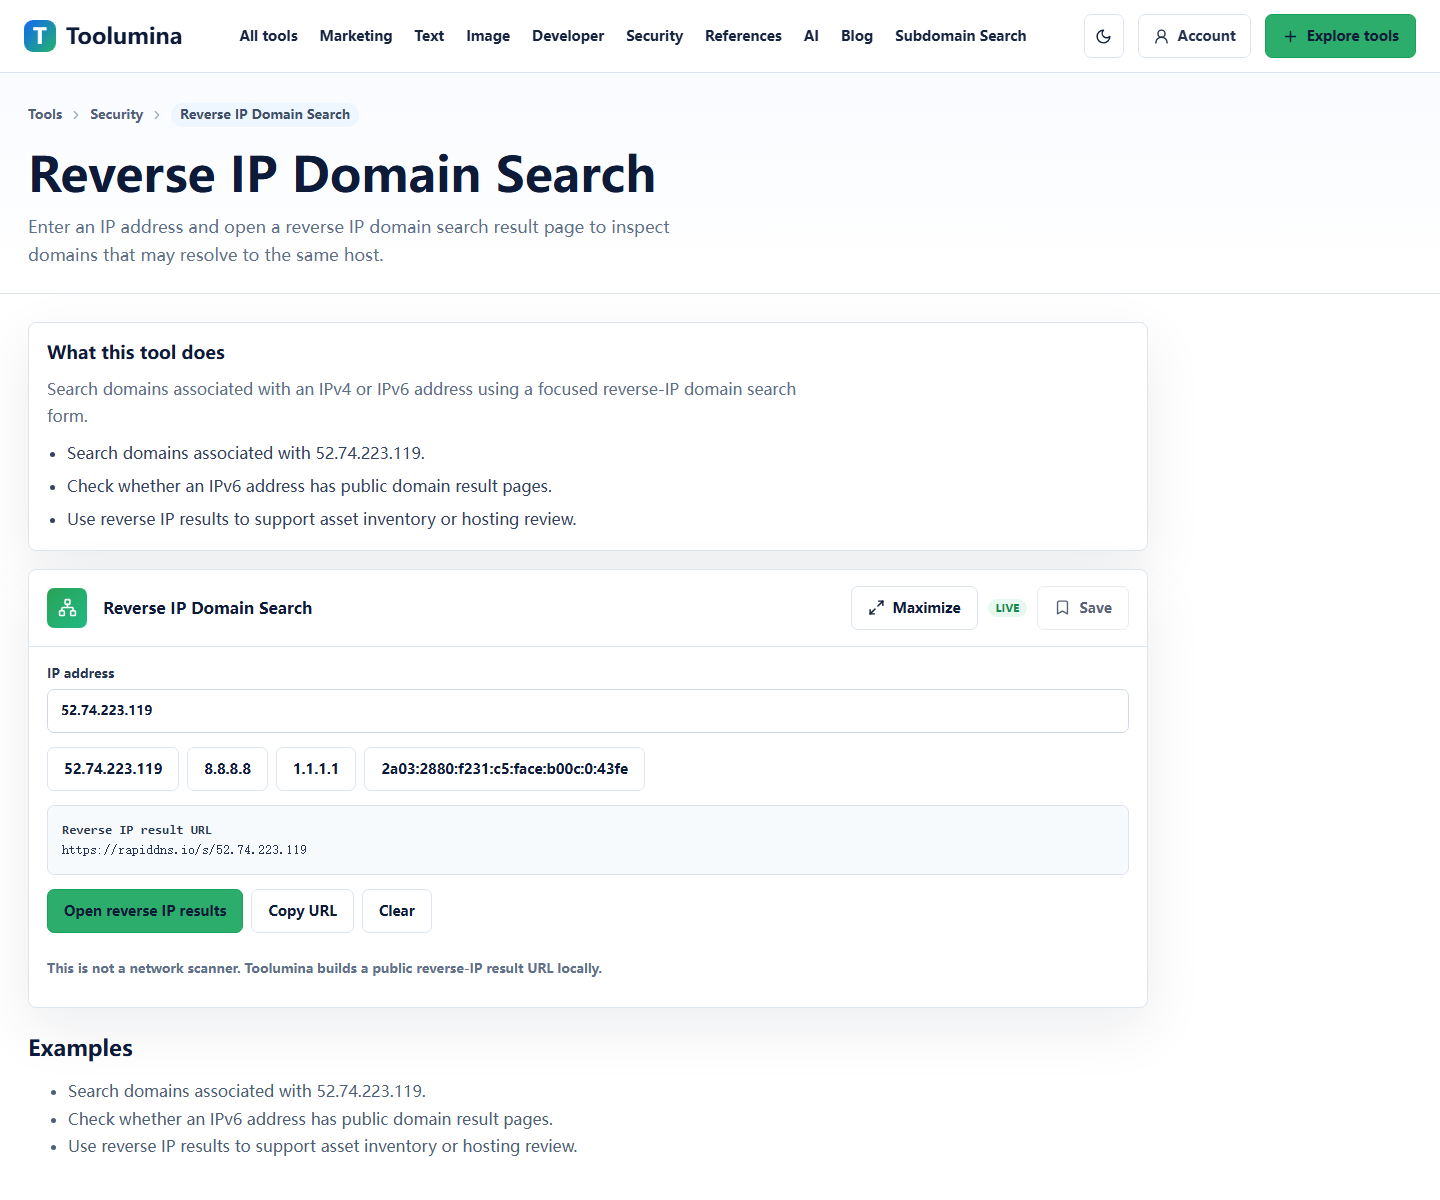Open the Account button
The image size is (1440, 1200).
pos(1194,36)
